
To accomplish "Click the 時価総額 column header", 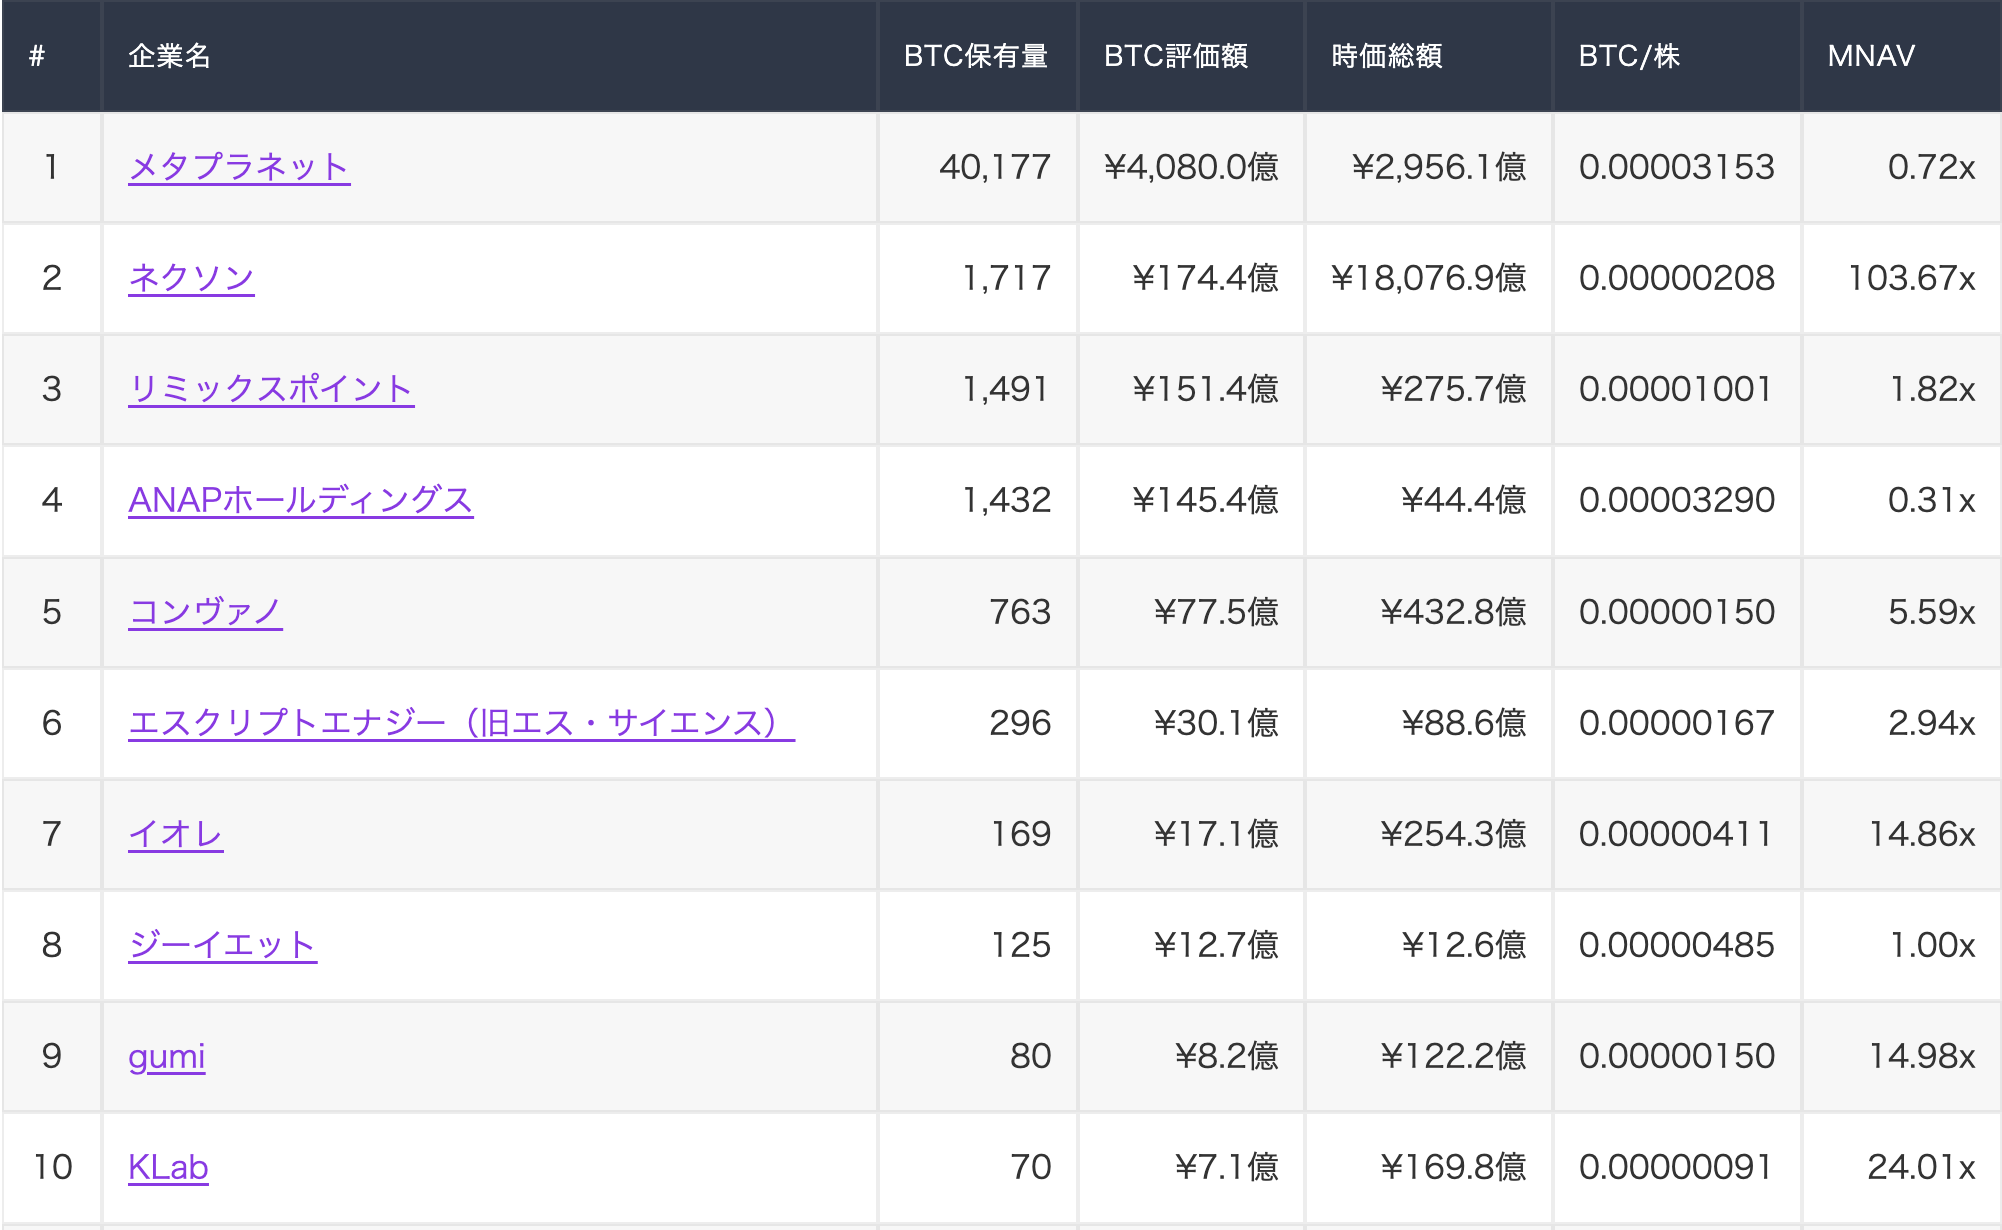I will [x=1429, y=56].
